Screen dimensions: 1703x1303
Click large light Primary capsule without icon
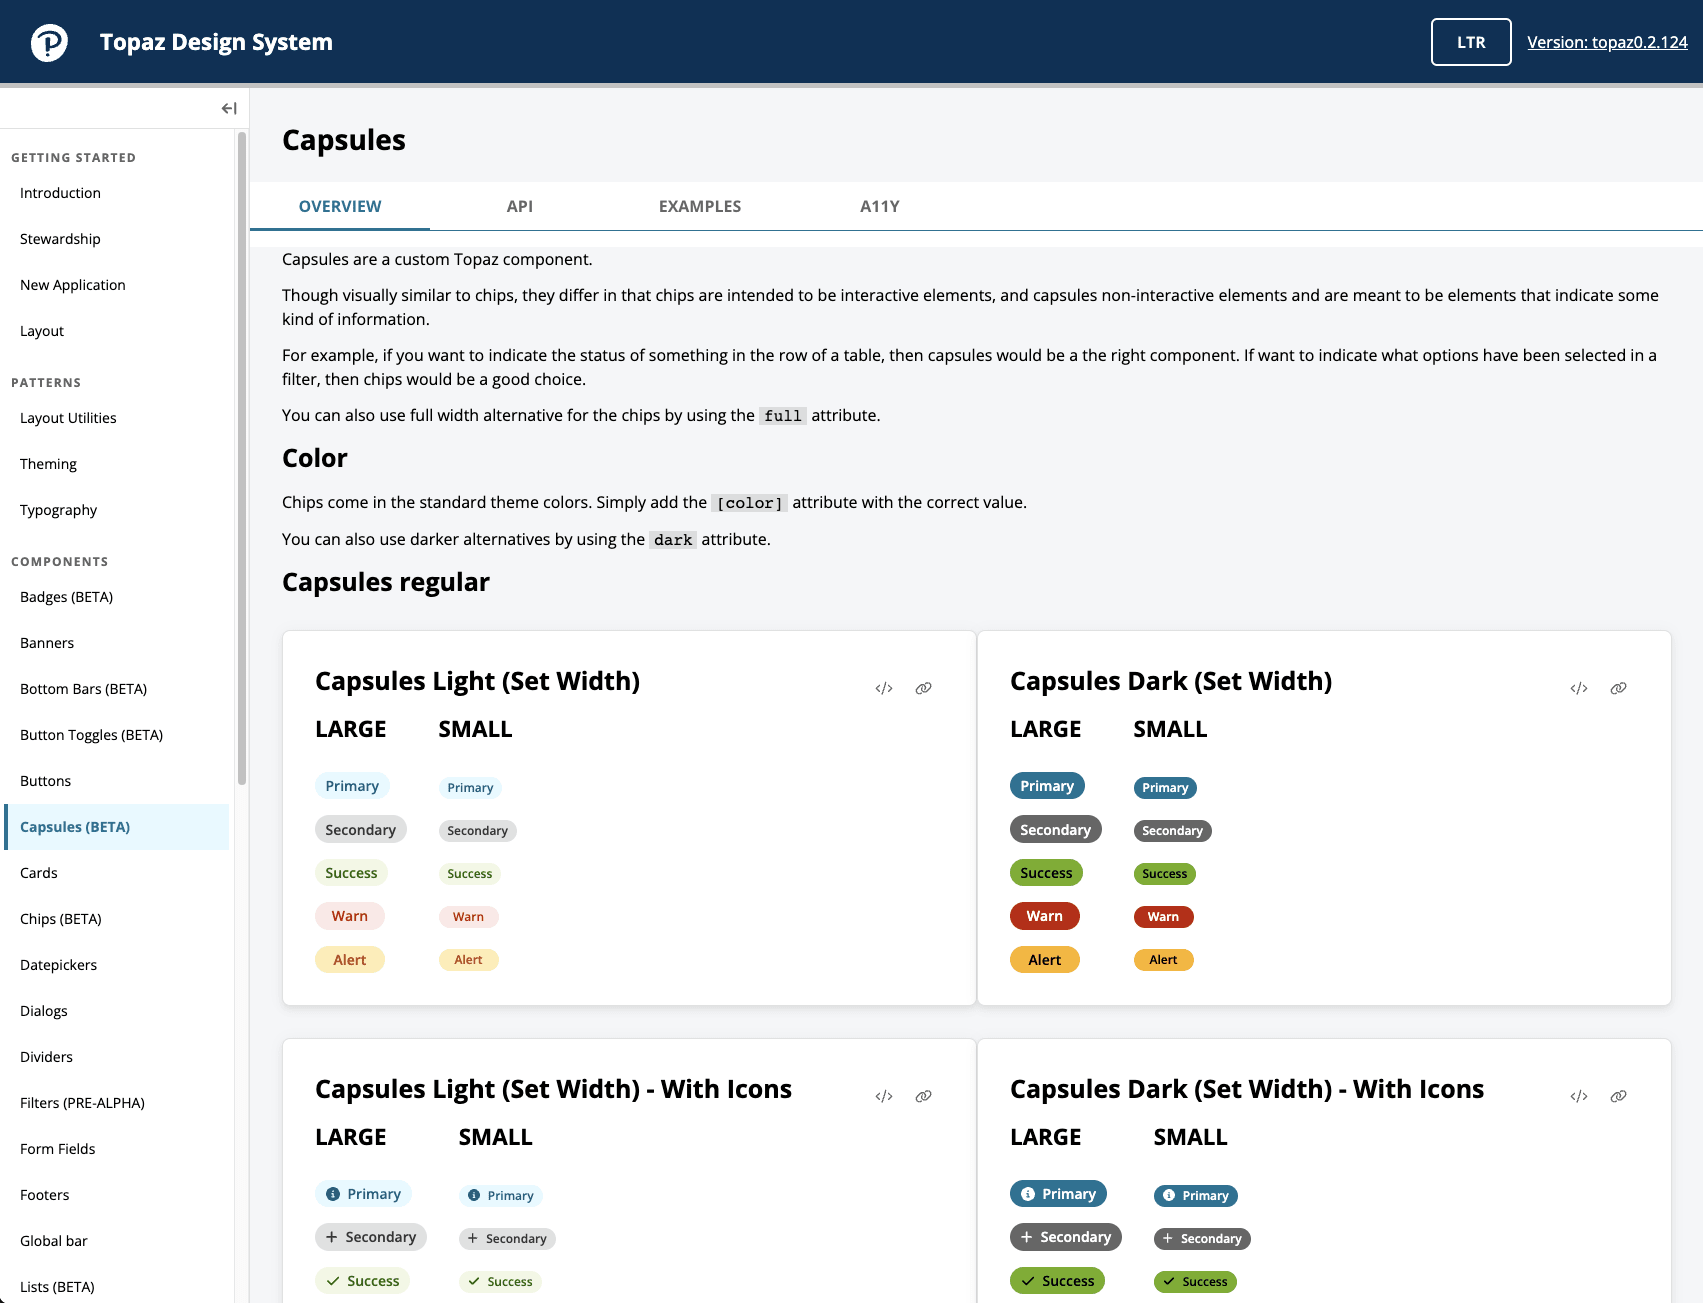pos(352,786)
